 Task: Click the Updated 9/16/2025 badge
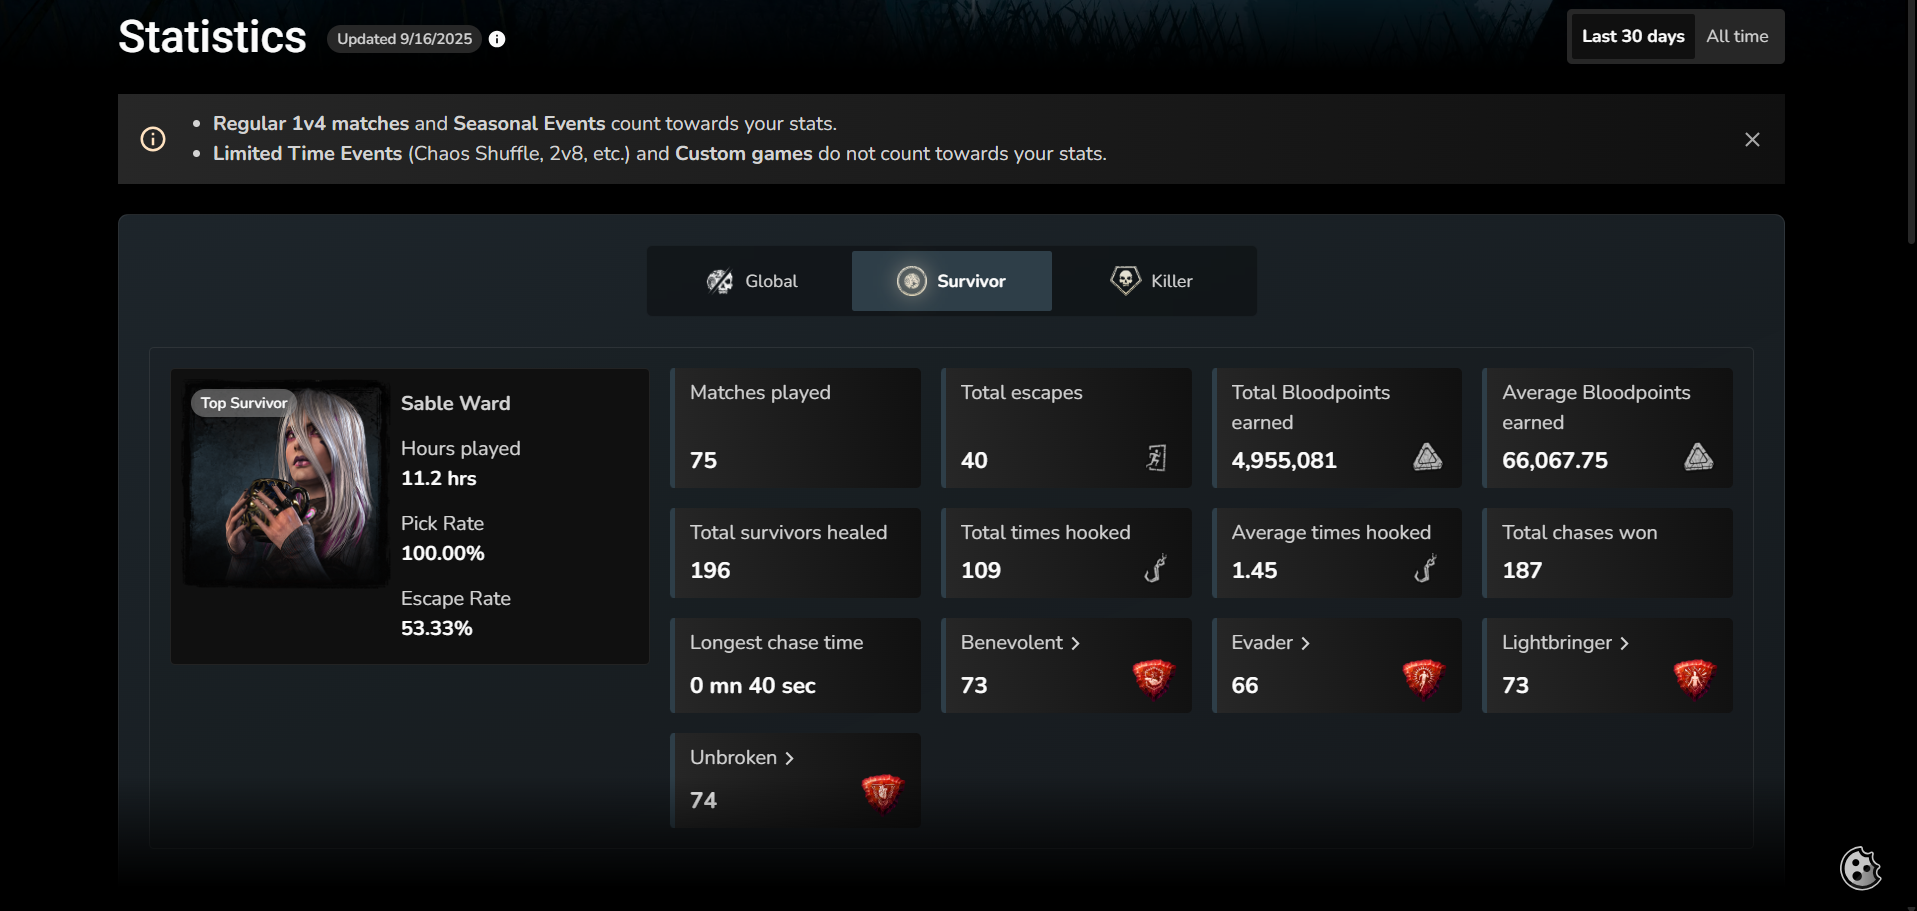(x=404, y=39)
